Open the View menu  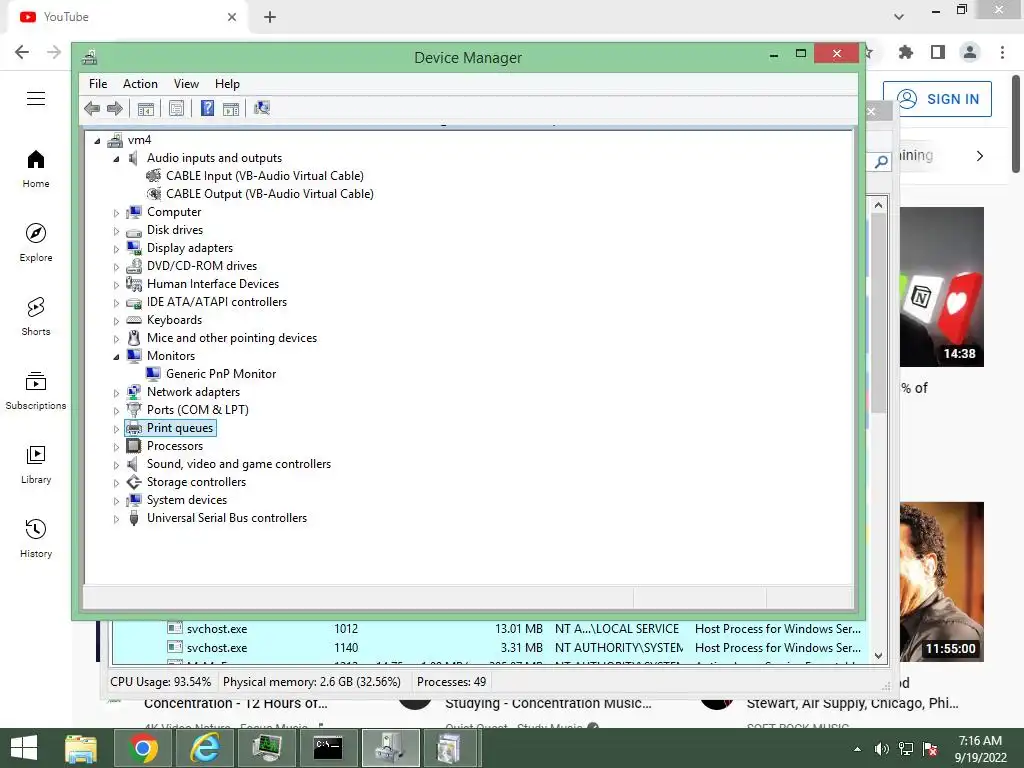186,84
